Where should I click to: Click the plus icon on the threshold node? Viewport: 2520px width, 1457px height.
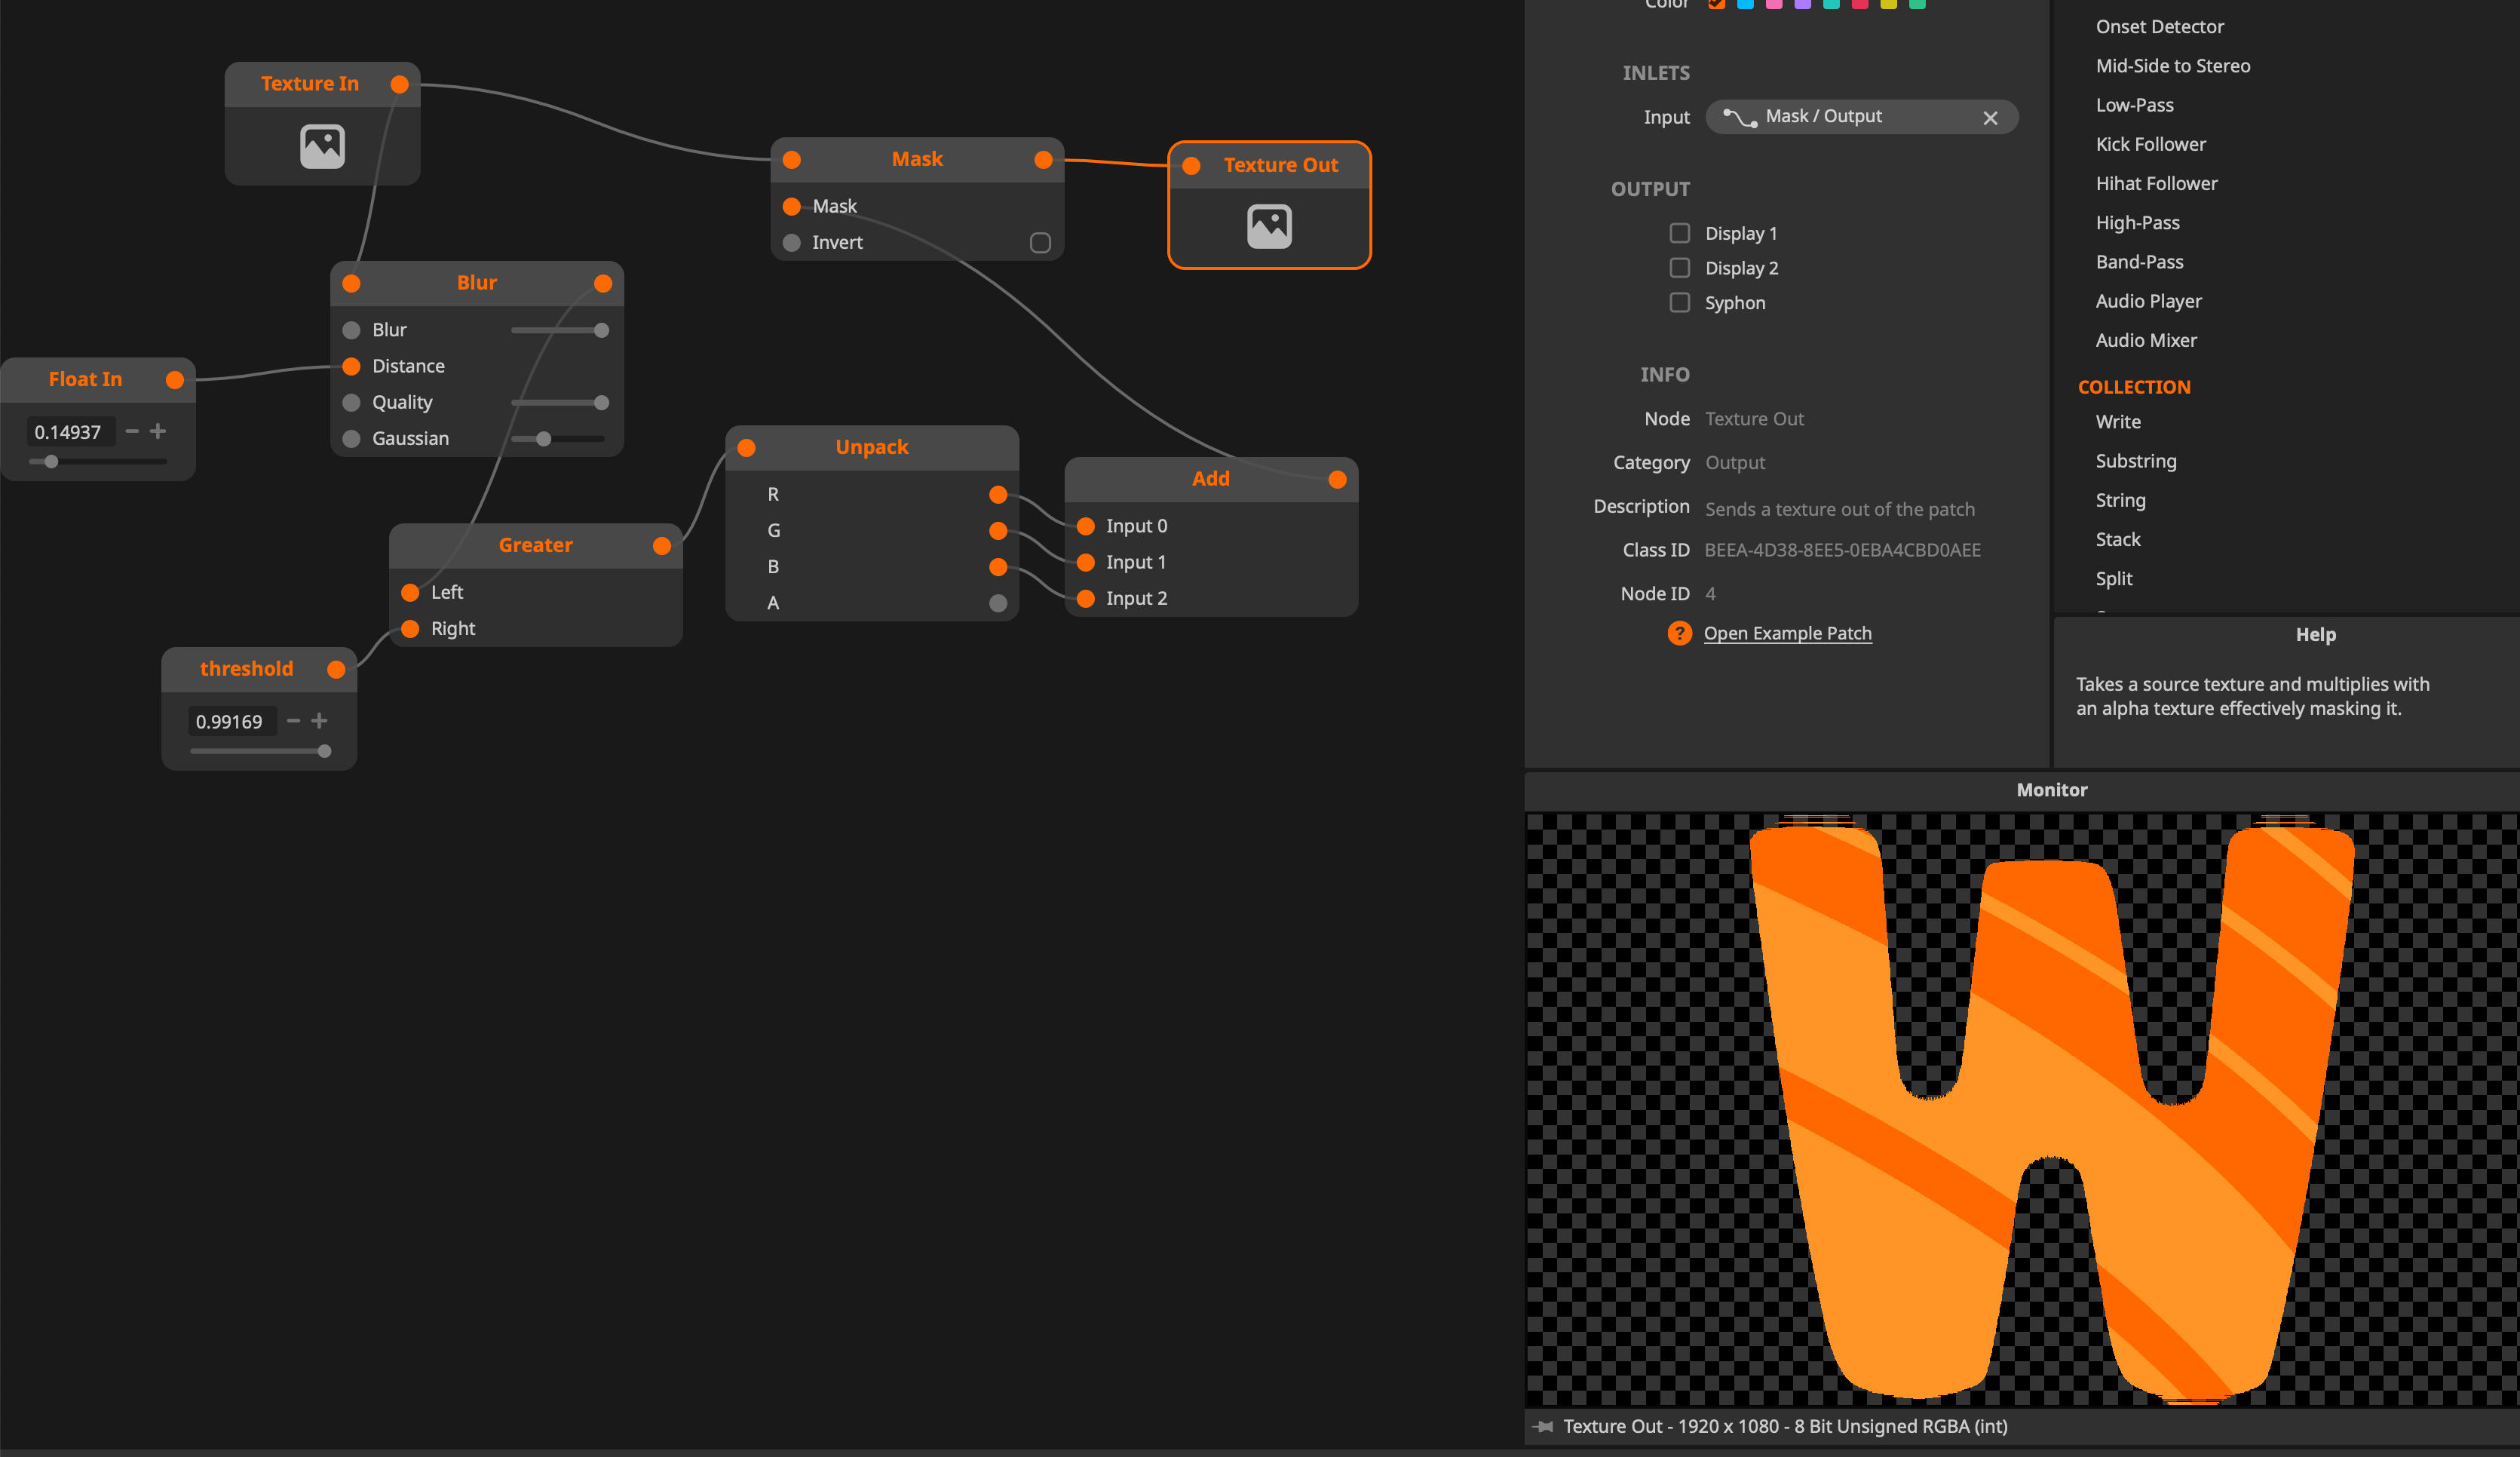[x=319, y=720]
